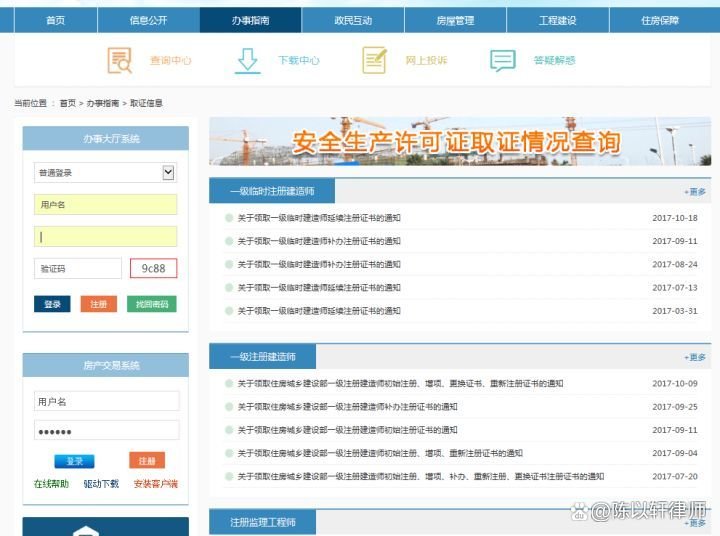Screen dimensions: 720x536
Task: Expand the 普通登录 login type dropdown
Action: [x=105, y=173]
